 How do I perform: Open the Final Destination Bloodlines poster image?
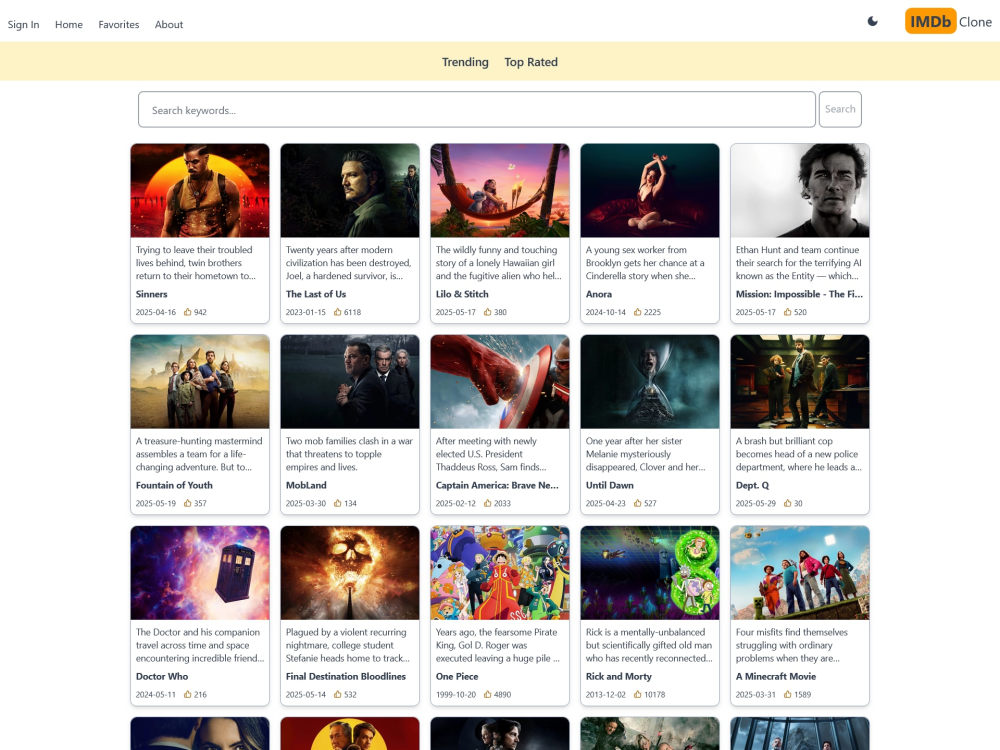pos(350,573)
